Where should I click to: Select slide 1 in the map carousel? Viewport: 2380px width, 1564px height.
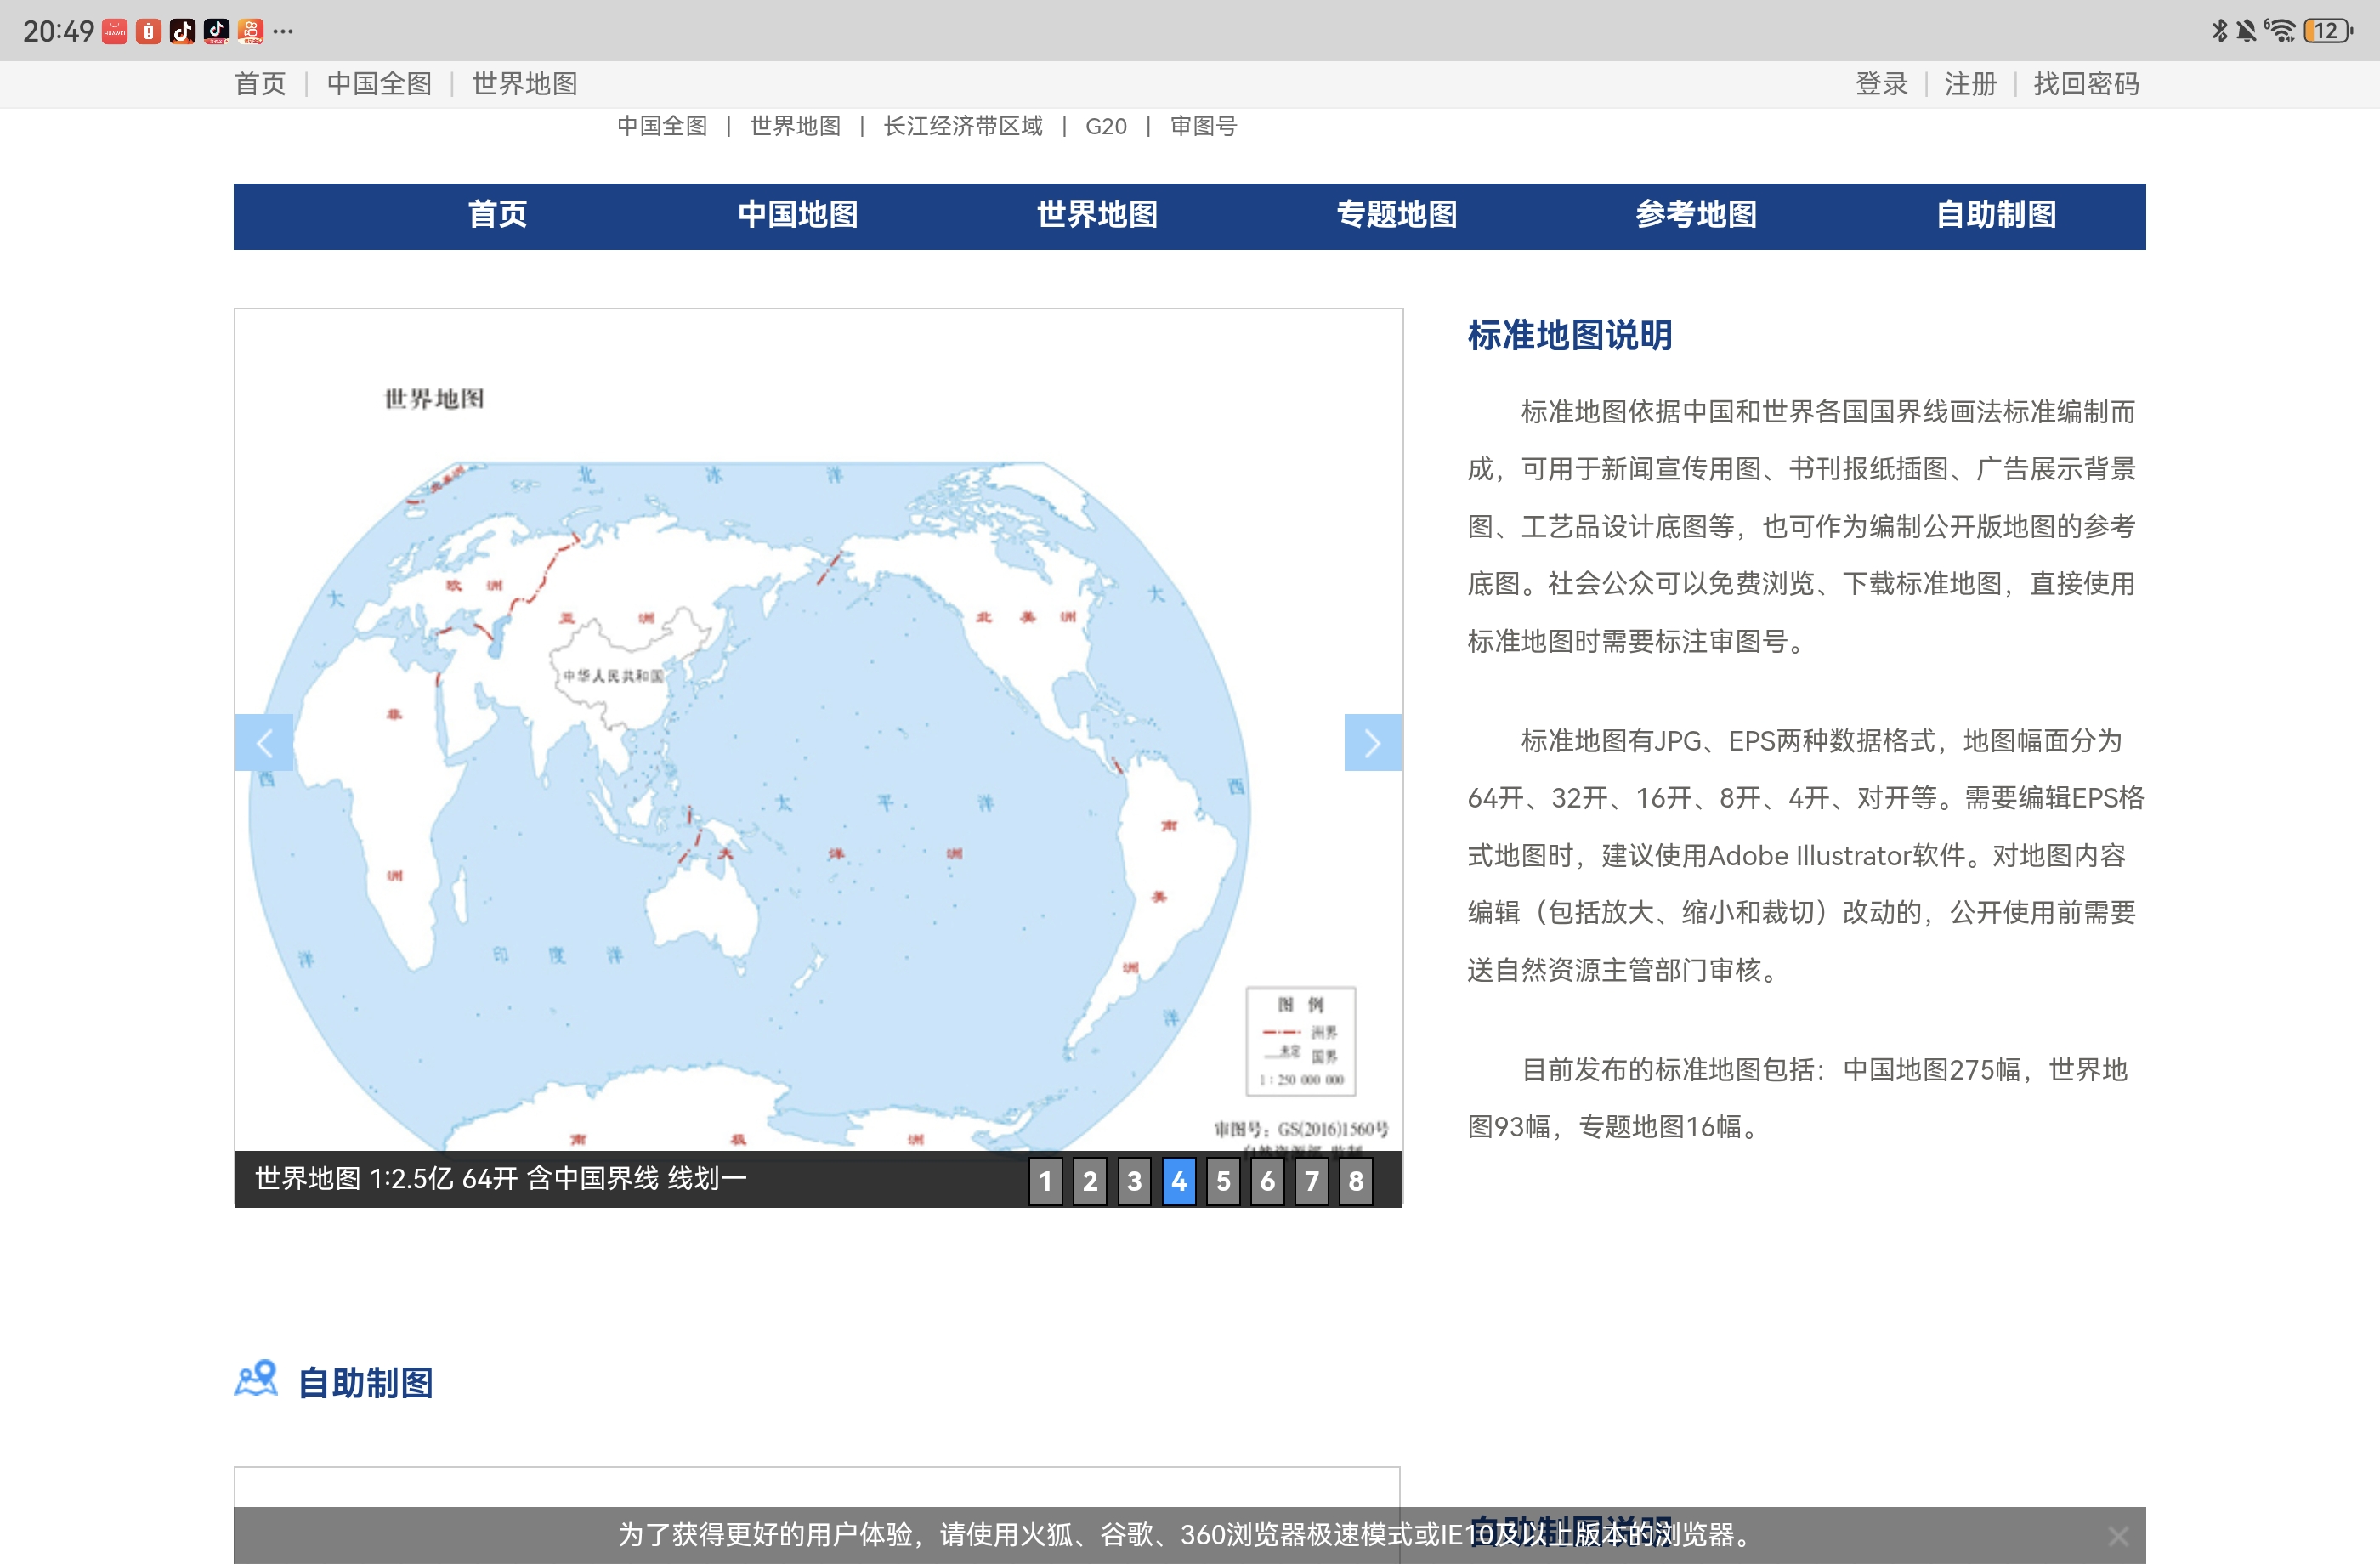pyautogui.click(x=1045, y=1181)
